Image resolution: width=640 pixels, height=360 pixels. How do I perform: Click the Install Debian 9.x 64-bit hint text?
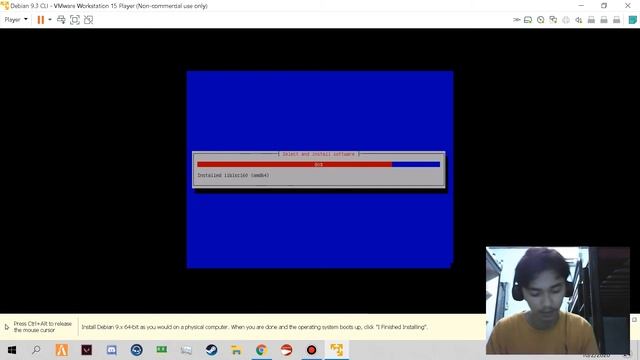click(x=254, y=327)
